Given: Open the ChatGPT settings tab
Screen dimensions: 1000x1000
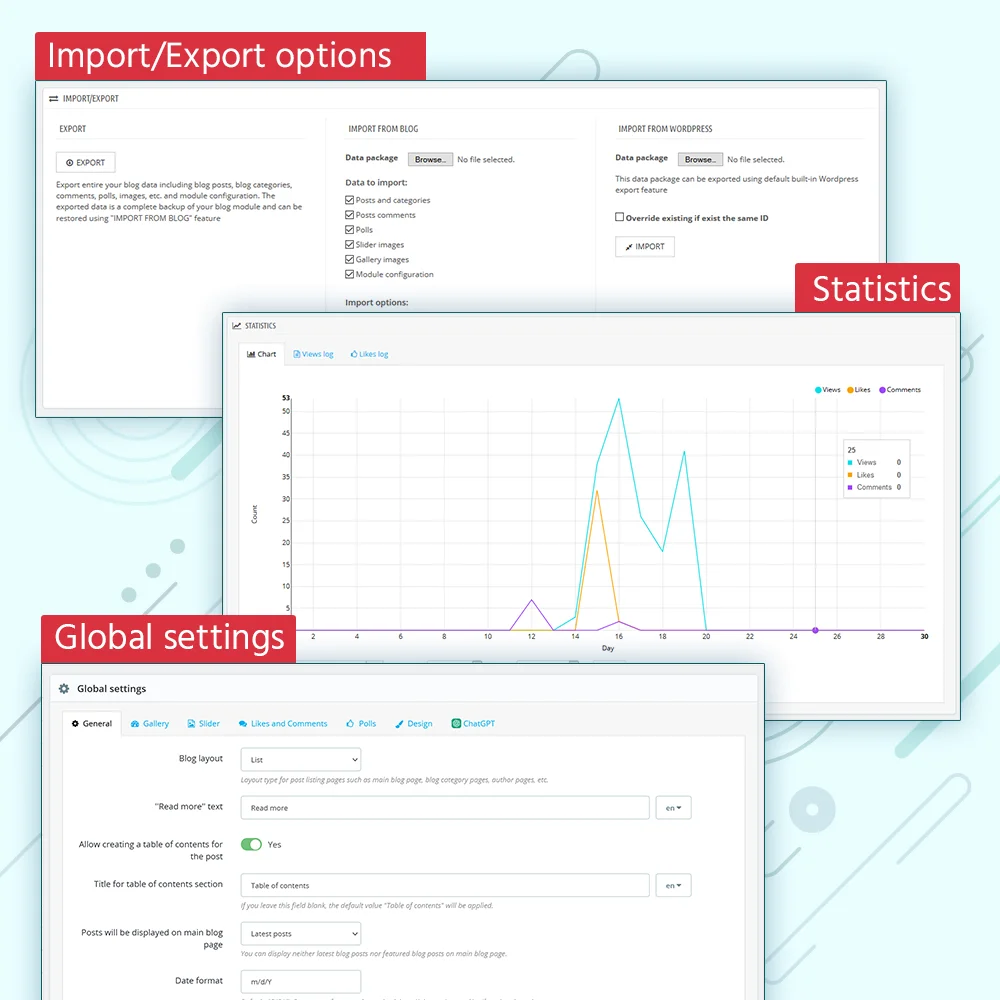Looking at the screenshot, I should coord(473,723).
